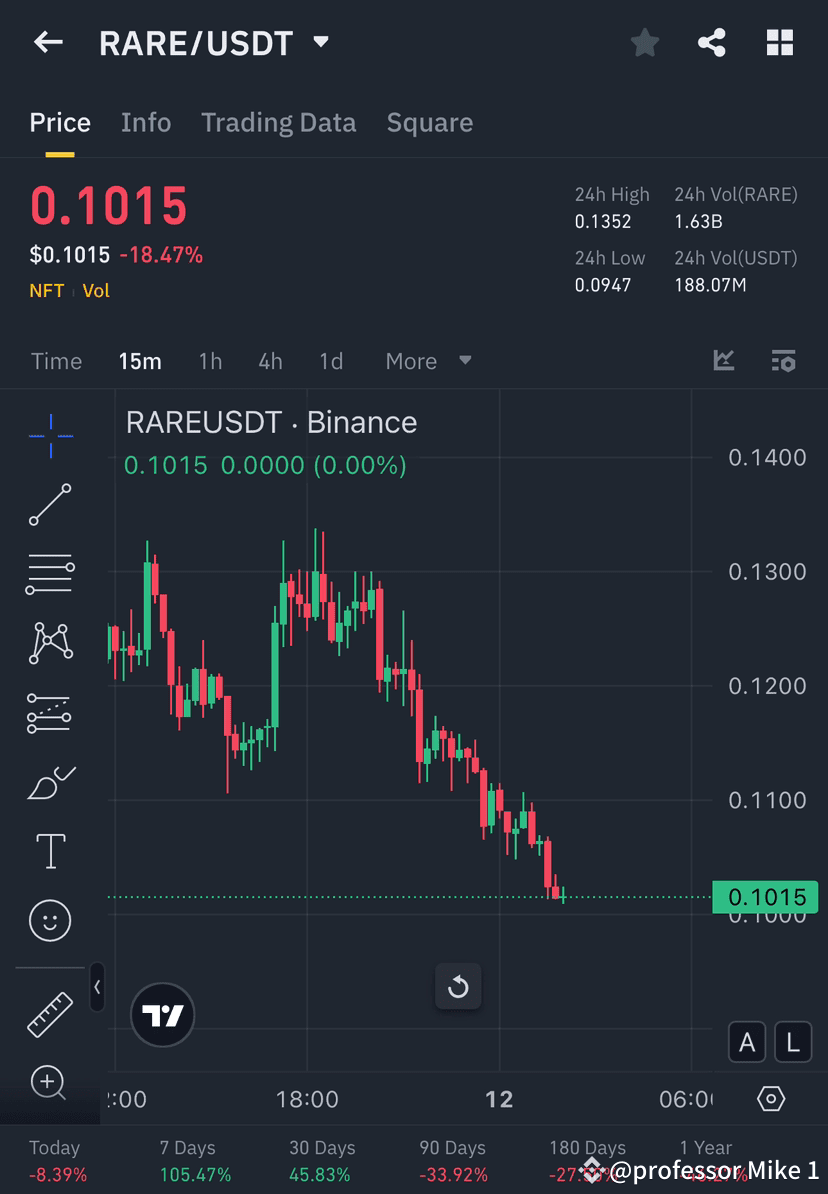
Task: Switch to the Trading Data tab
Action: click(x=278, y=122)
